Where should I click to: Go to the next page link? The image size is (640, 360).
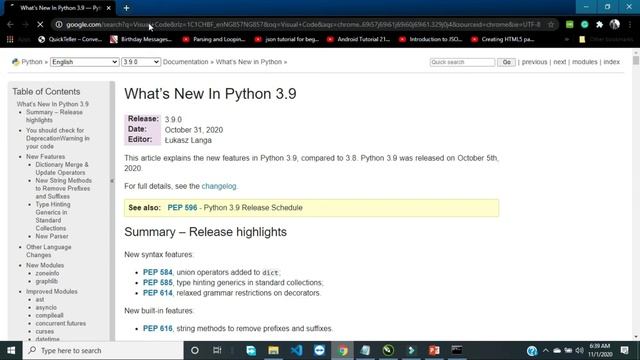(x=560, y=62)
